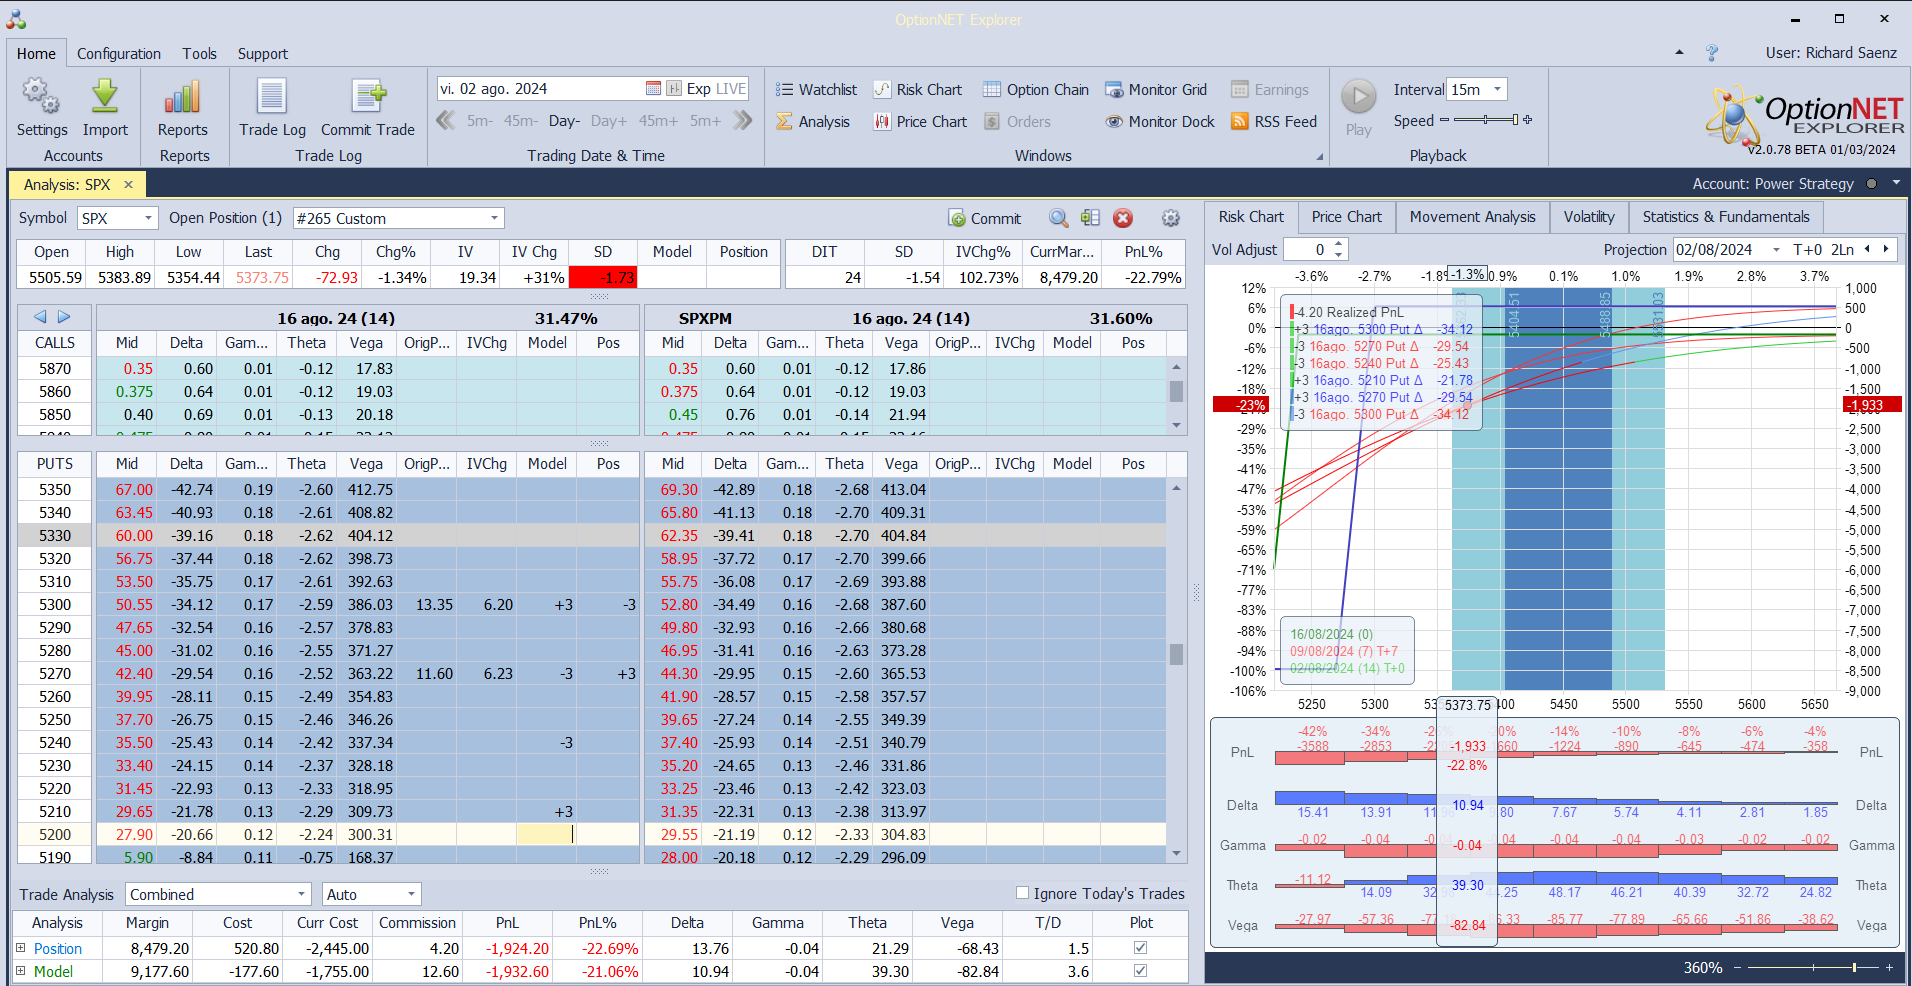Open the Monitor Grid window
This screenshot has width=1912, height=986.
(x=1155, y=90)
